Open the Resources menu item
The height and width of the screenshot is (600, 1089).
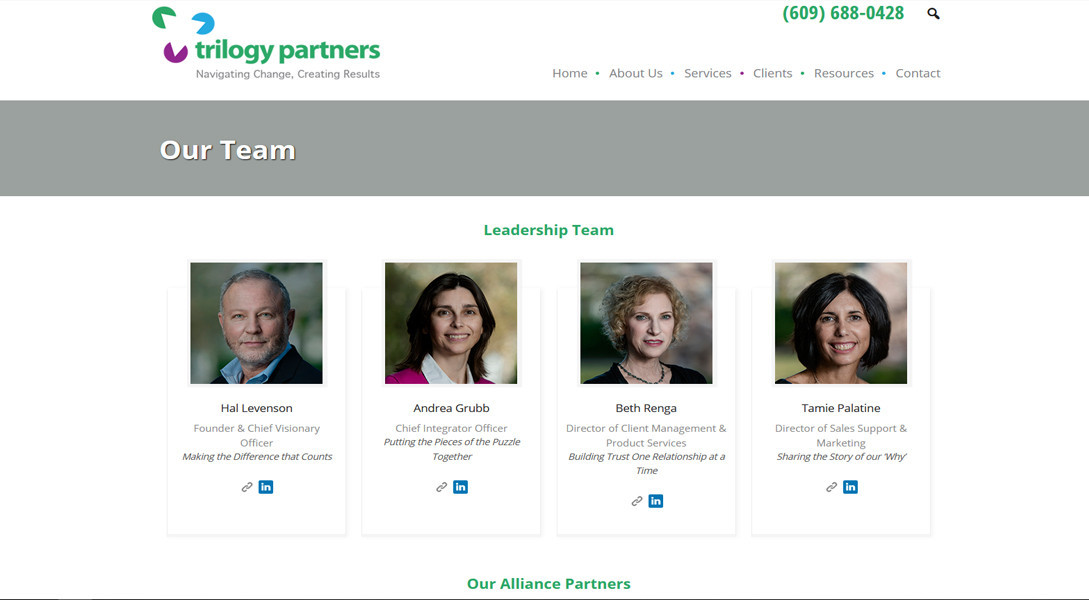pos(844,73)
